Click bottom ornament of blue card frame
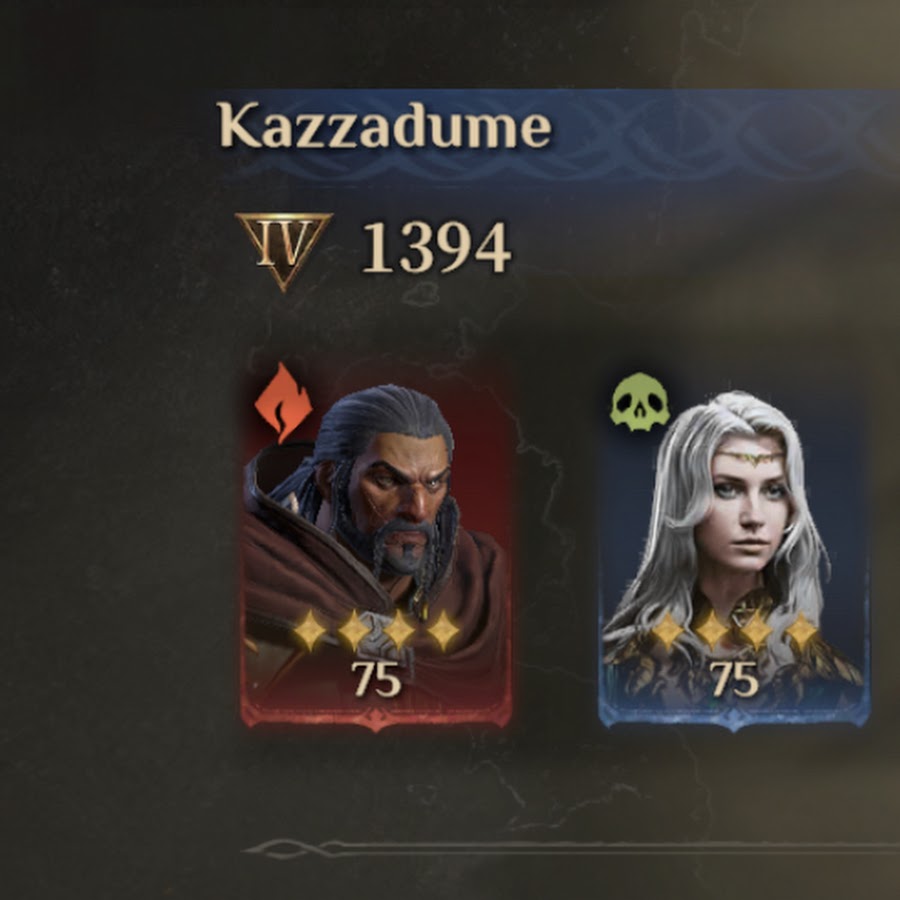Viewport: 900px width, 900px height. [734, 719]
